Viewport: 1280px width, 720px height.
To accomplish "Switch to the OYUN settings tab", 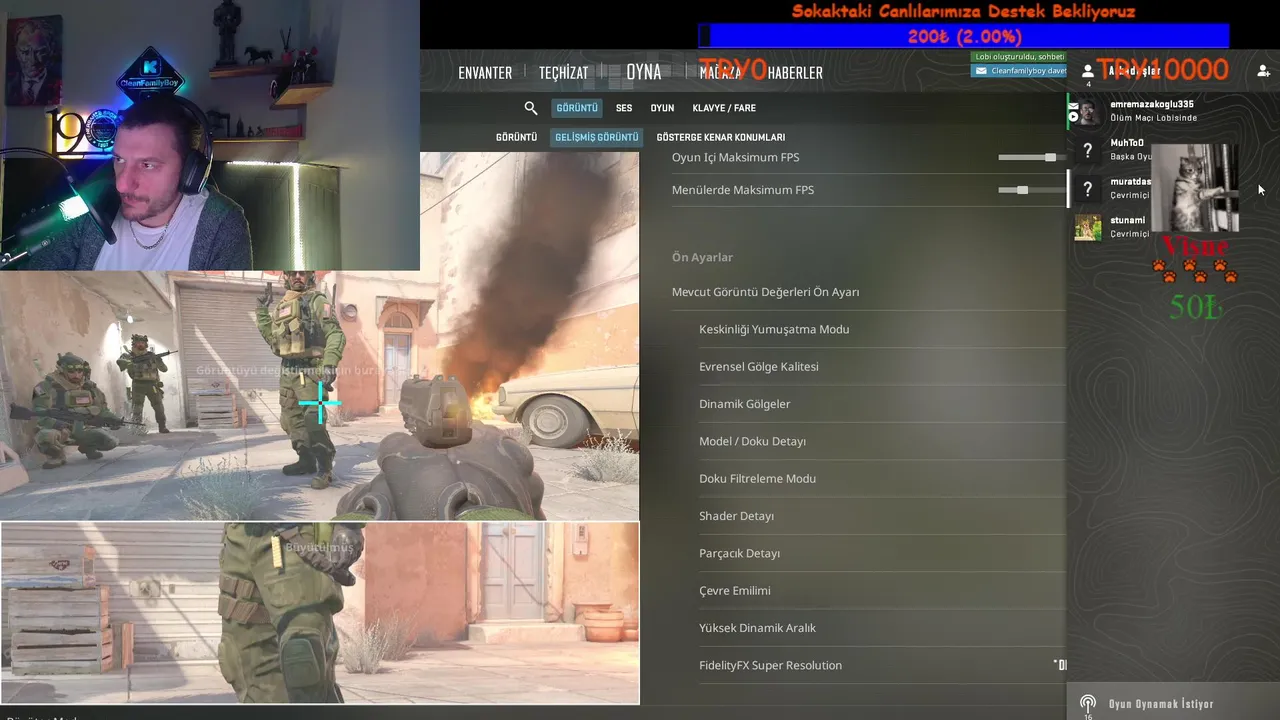I will tap(662, 108).
